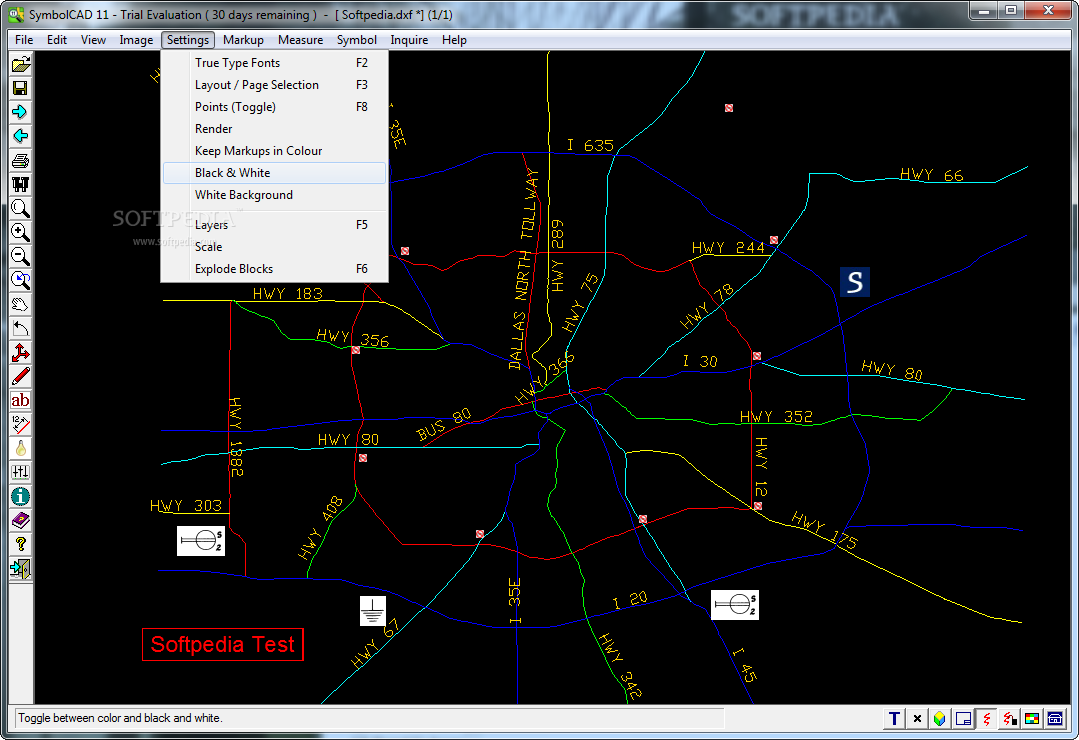Select the 'ab' text markup tool

[x=21, y=400]
